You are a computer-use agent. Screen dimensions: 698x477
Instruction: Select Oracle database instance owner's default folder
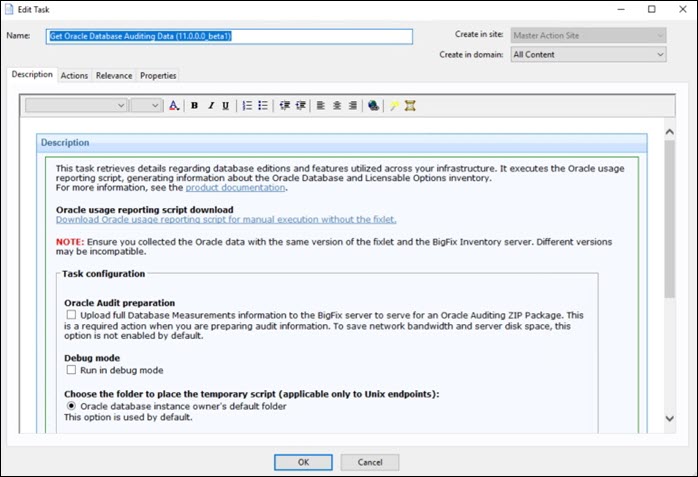point(71,406)
